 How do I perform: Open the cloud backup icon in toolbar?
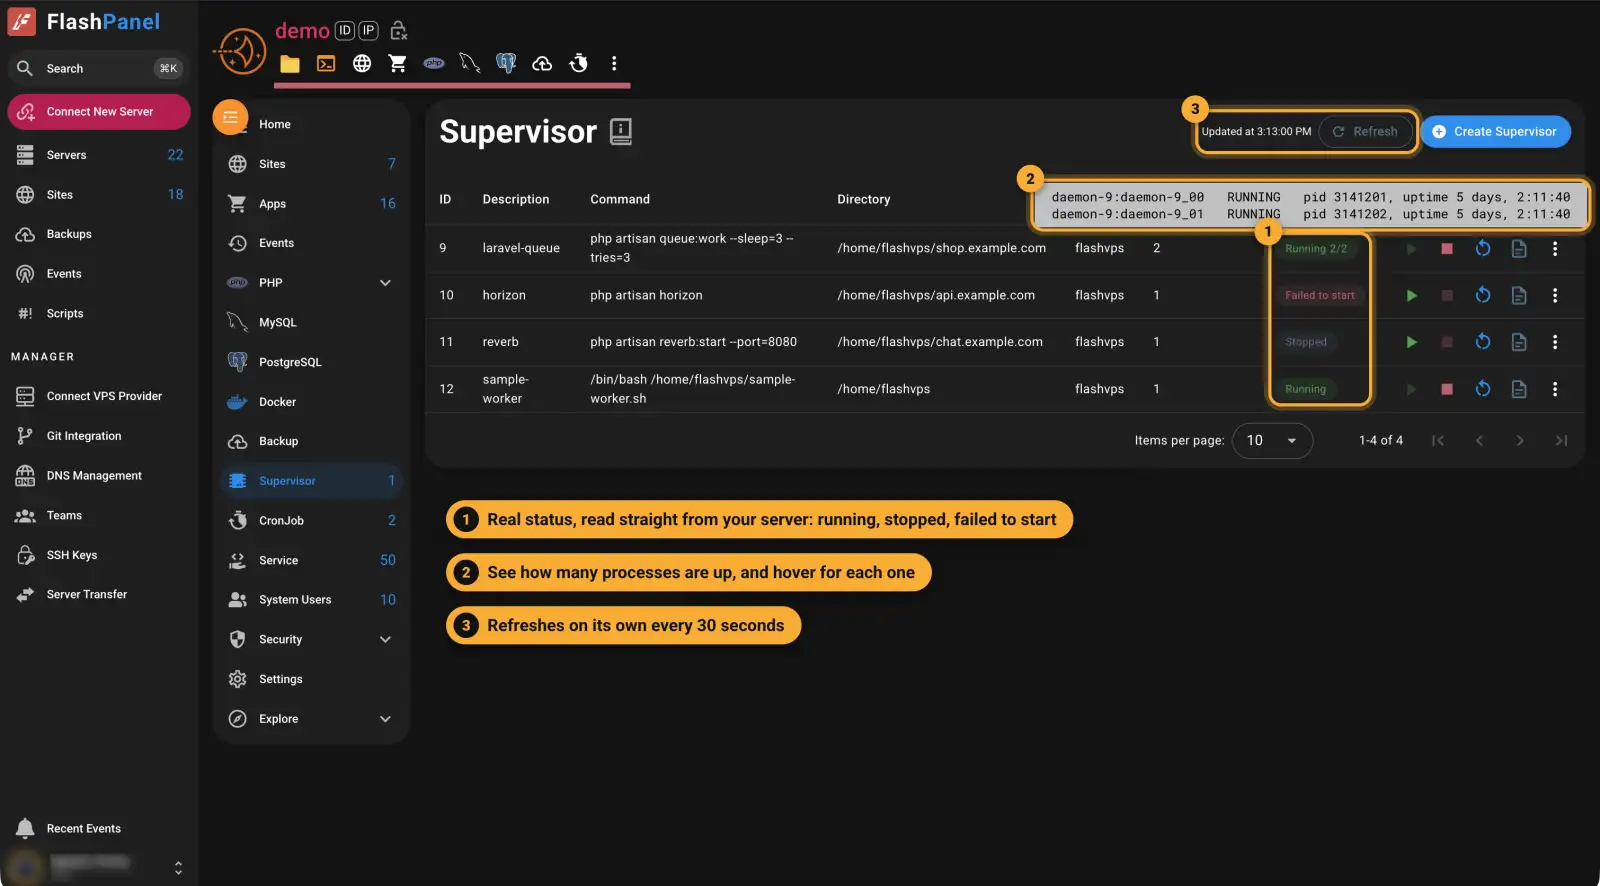click(542, 64)
